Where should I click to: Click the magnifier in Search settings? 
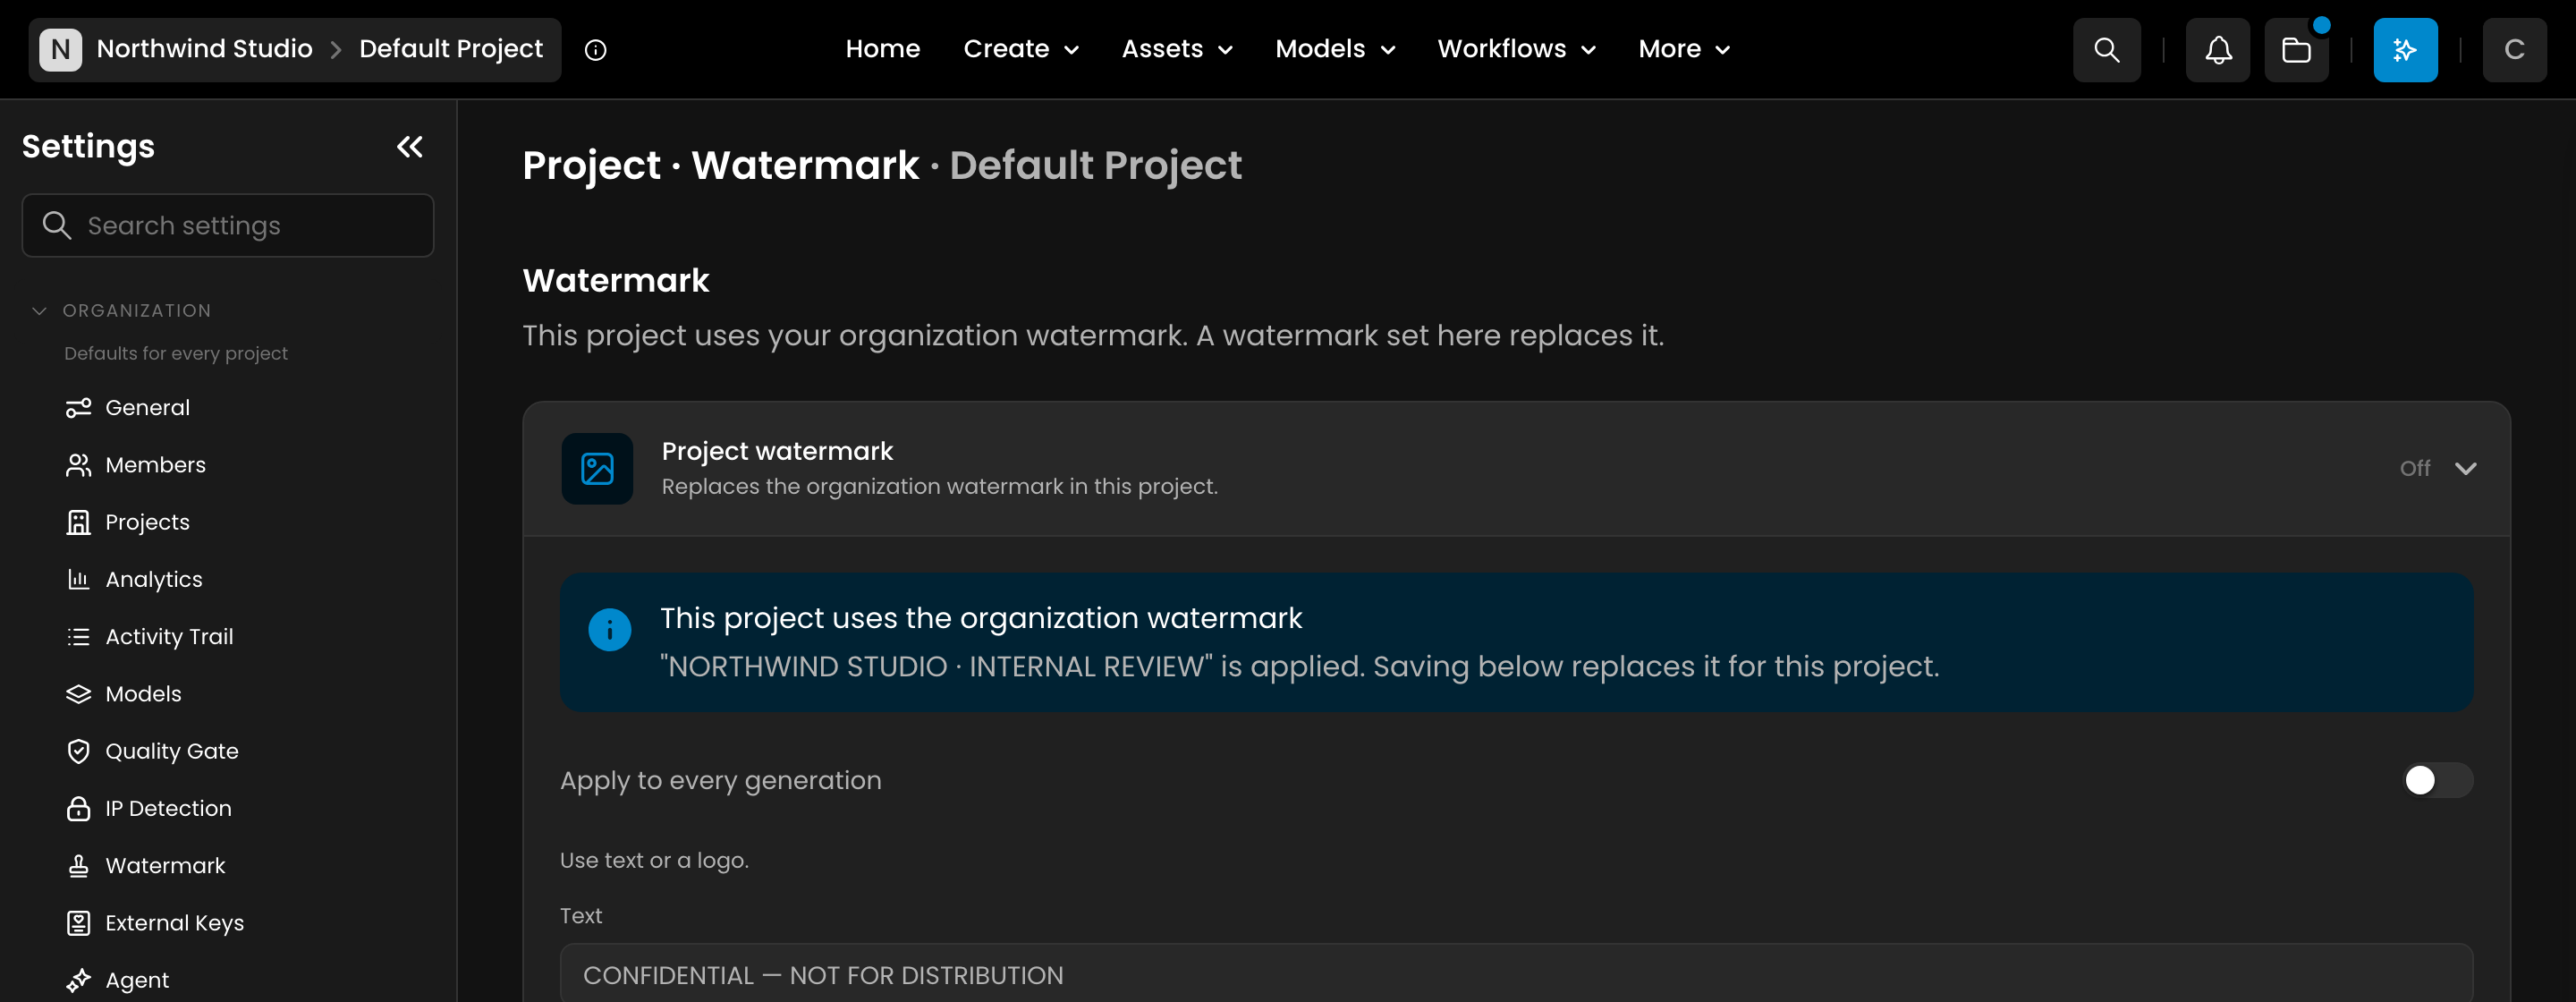(x=57, y=225)
